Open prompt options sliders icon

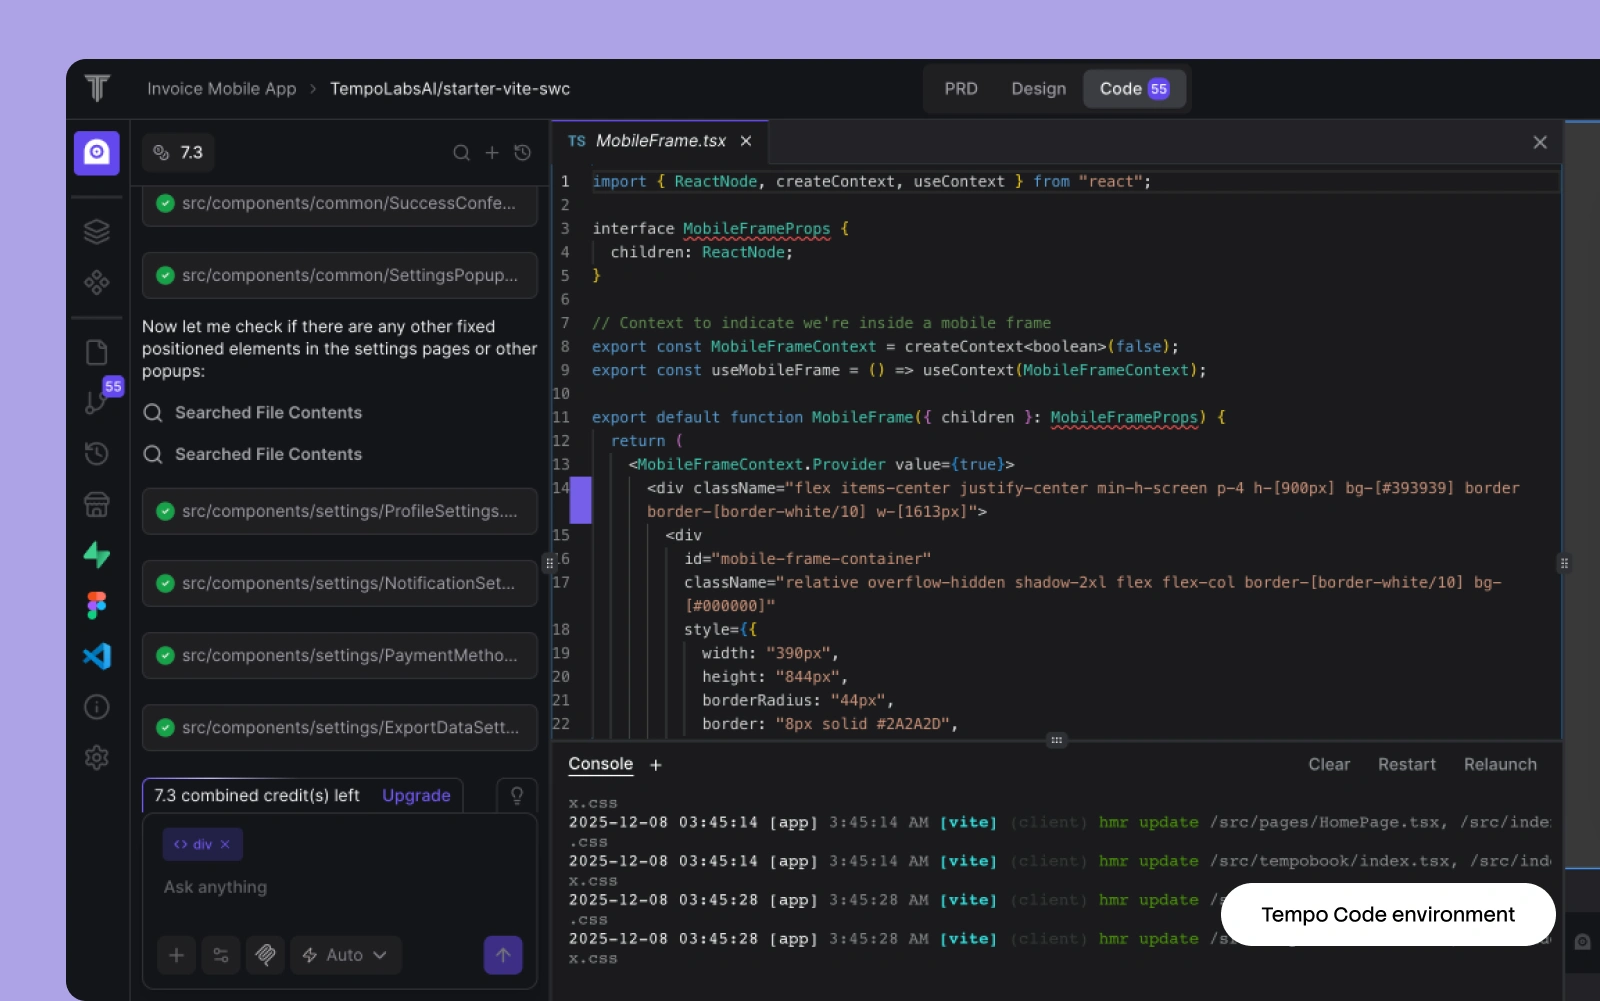(x=221, y=955)
